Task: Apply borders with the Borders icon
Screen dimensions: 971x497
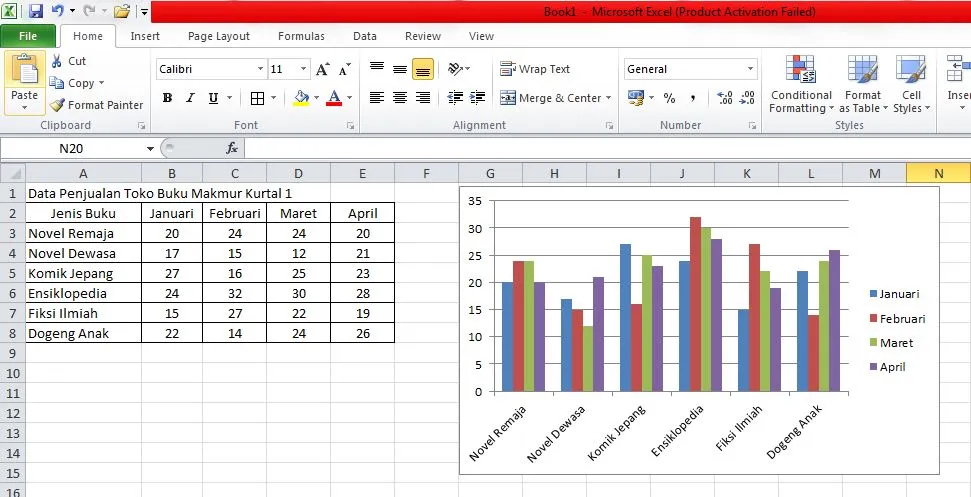Action: coord(257,98)
